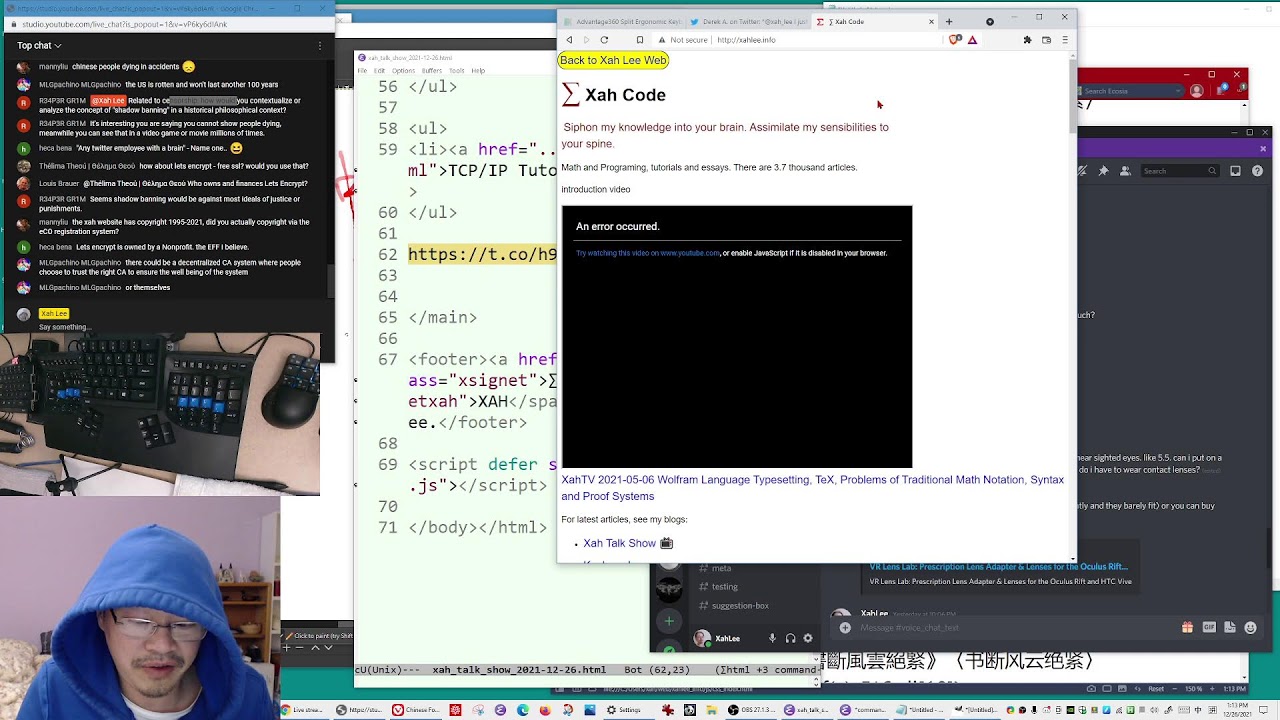Close the Xah Code tab
Viewport: 1280px width, 720px height.
[931, 21]
